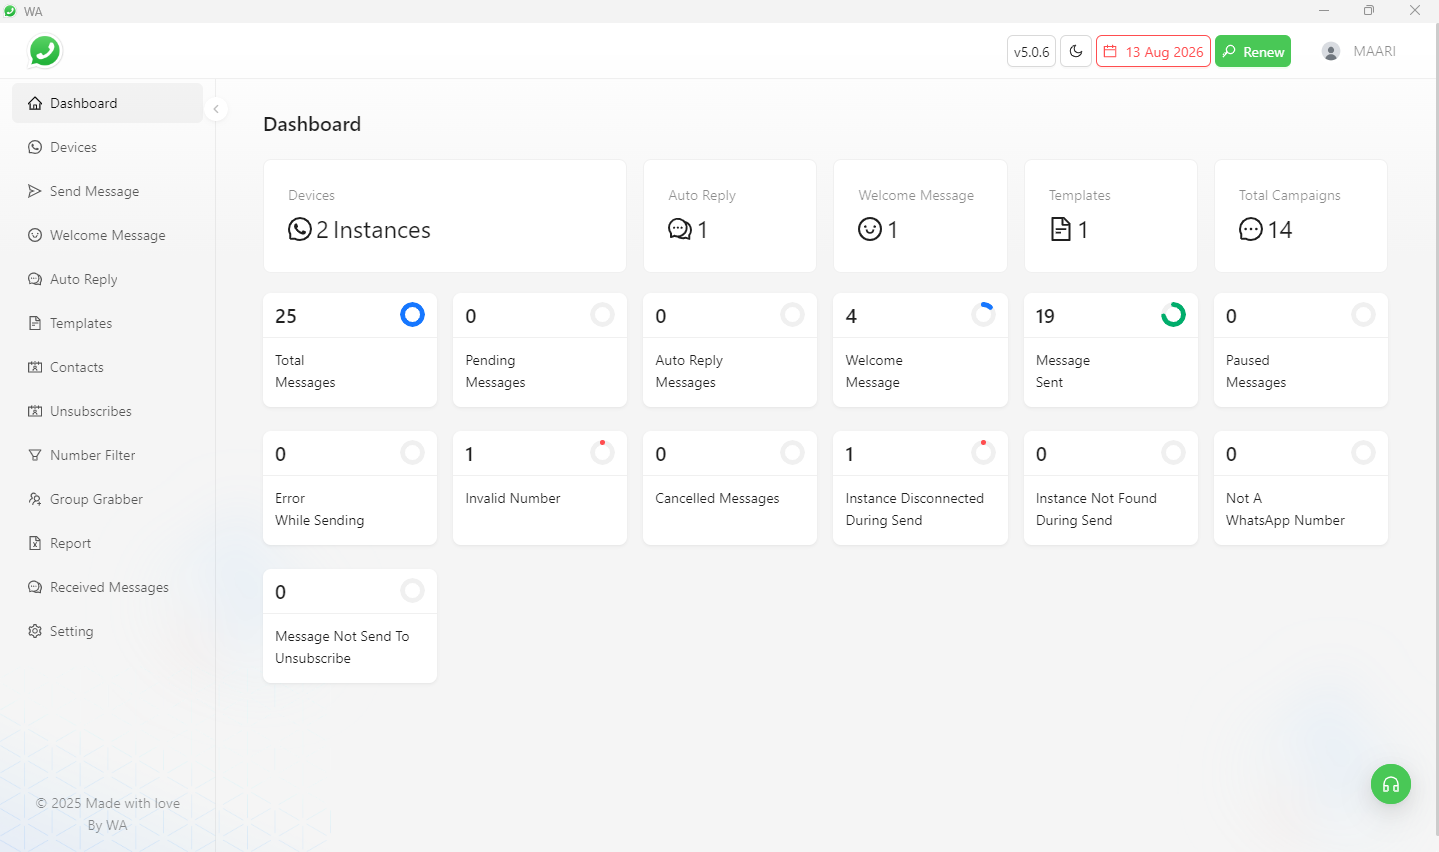This screenshot has height=852, width=1439.
Task: Click the Devices 2 Instances card
Action: (x=444, y=216)
